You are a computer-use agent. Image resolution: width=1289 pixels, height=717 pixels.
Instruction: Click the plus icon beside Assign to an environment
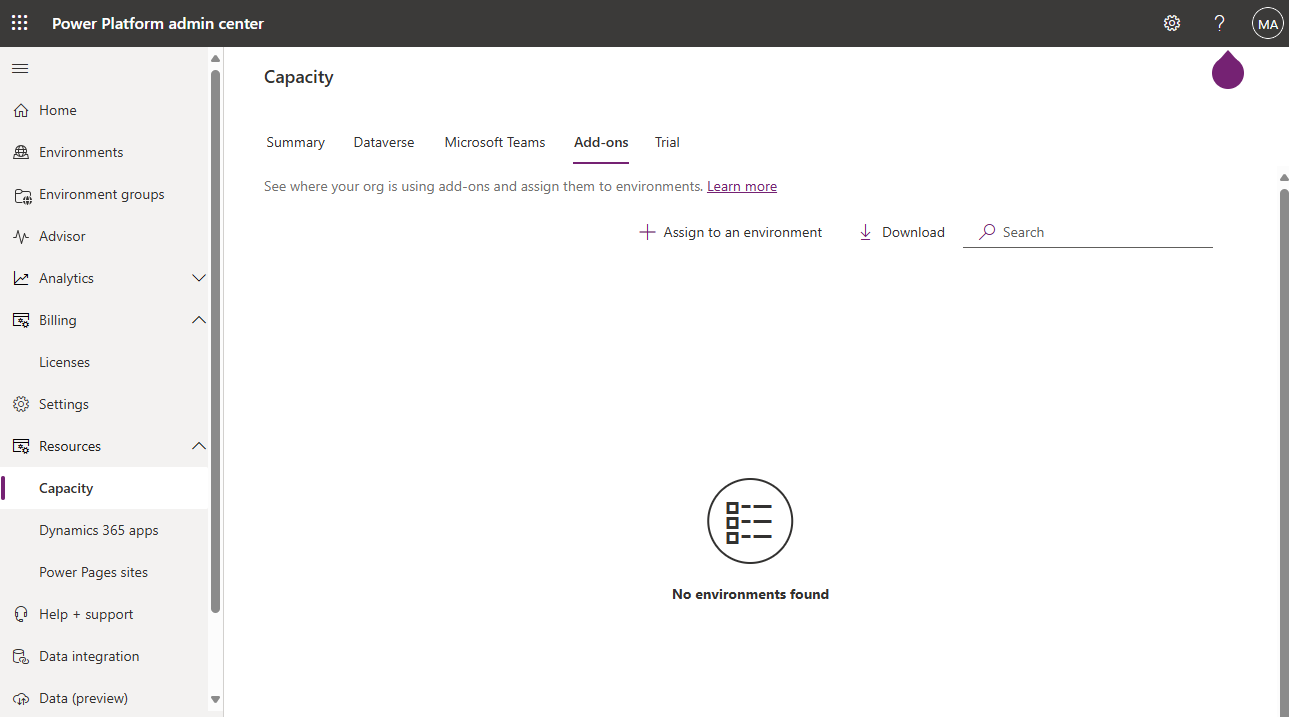(x=647, y=232)
